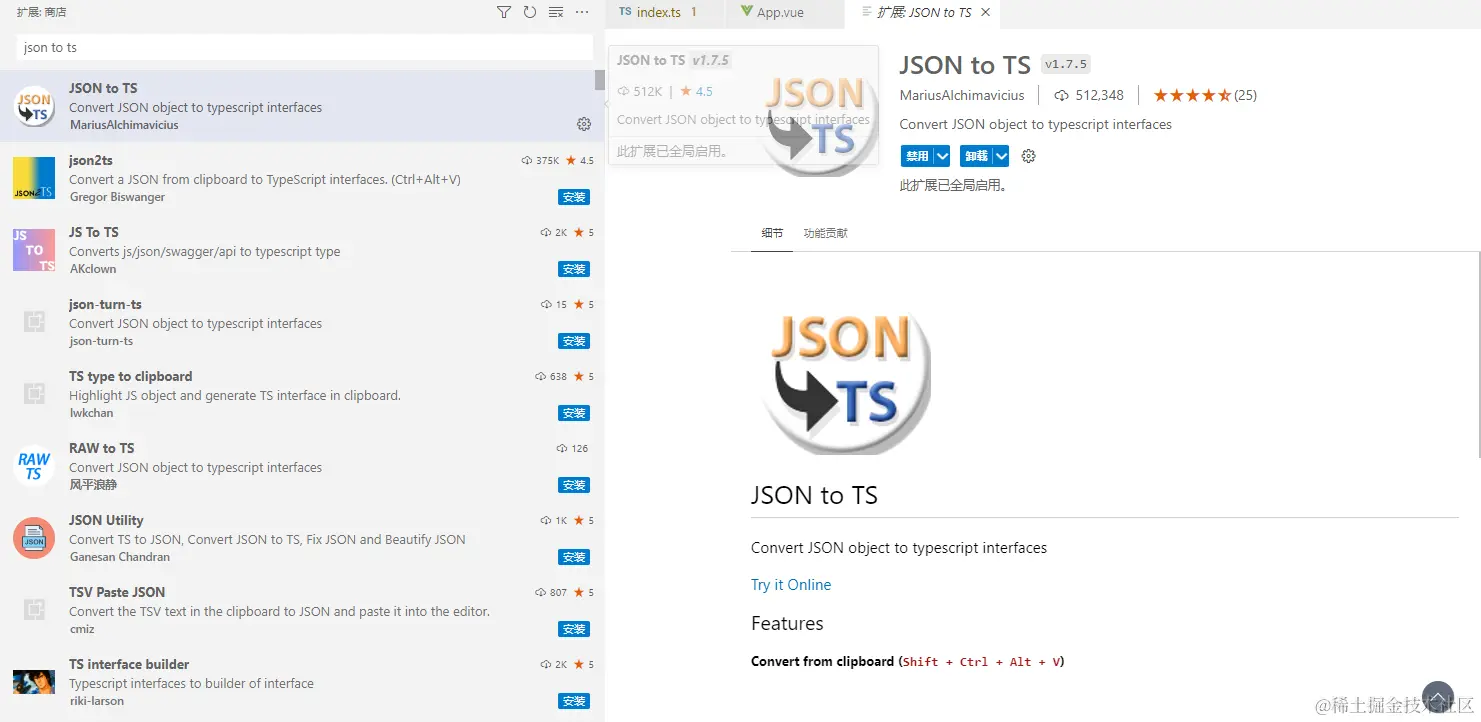
Task: Switch to the App.vue editor tab
Action: pyautogui.click(x=786, y=13)
